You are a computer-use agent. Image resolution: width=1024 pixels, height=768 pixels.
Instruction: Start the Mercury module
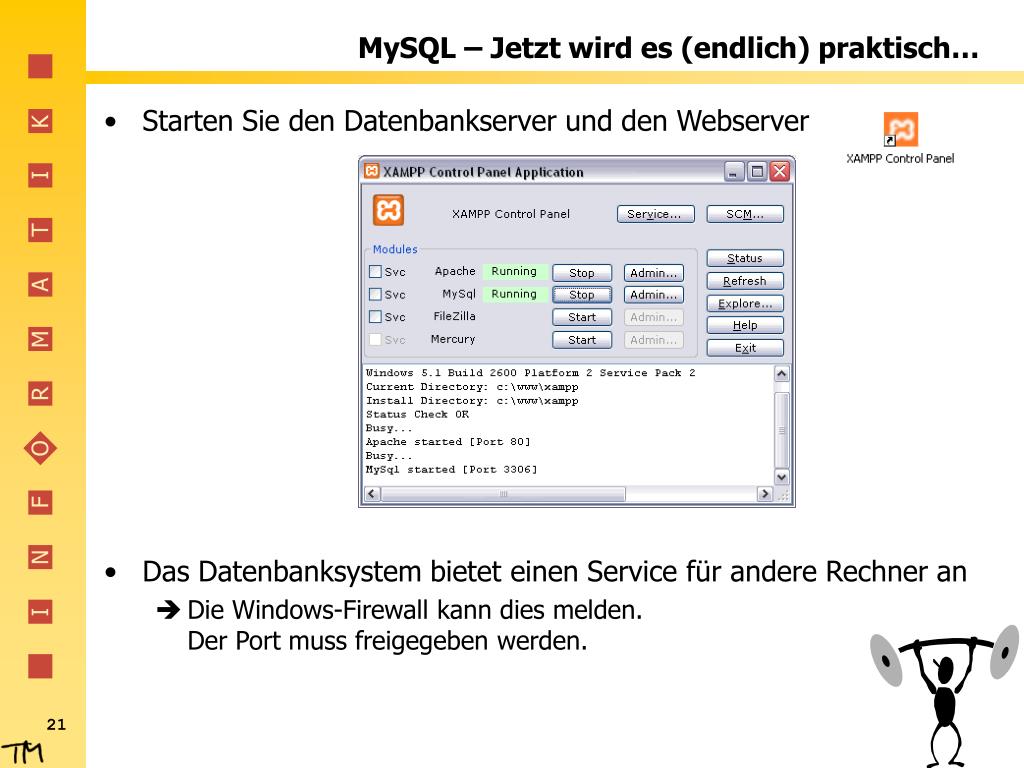(x=582, y=340)
